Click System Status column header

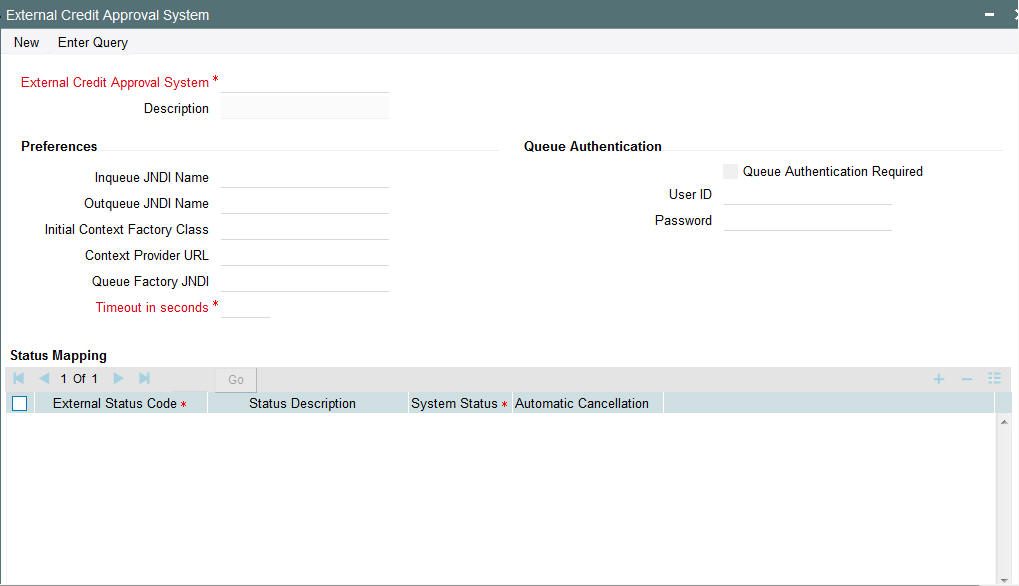tap(459, 403)
